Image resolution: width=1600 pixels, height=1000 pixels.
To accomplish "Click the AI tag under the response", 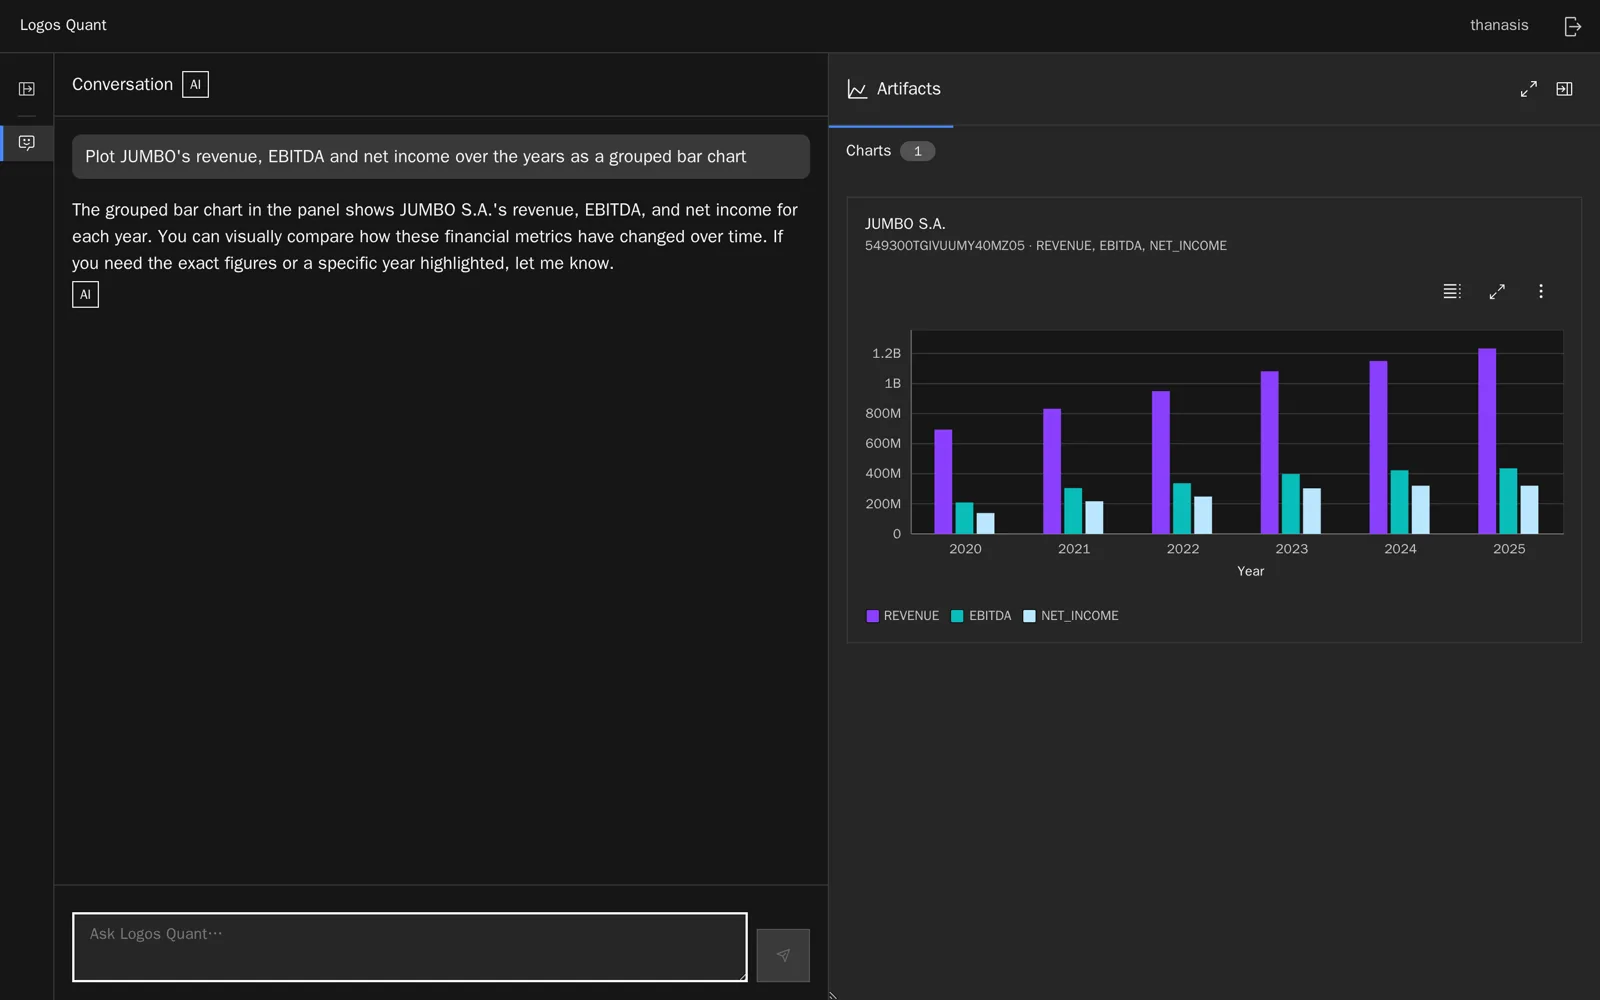I will click(x=85, y=294).
